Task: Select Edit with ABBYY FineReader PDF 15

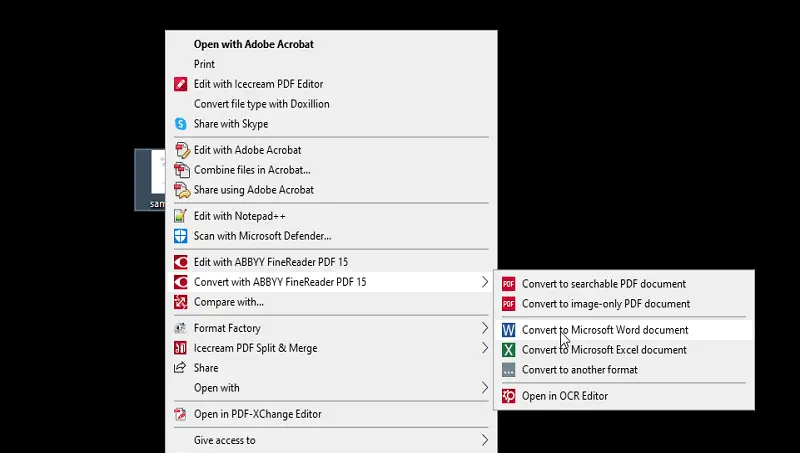Action: coord(332,262)
